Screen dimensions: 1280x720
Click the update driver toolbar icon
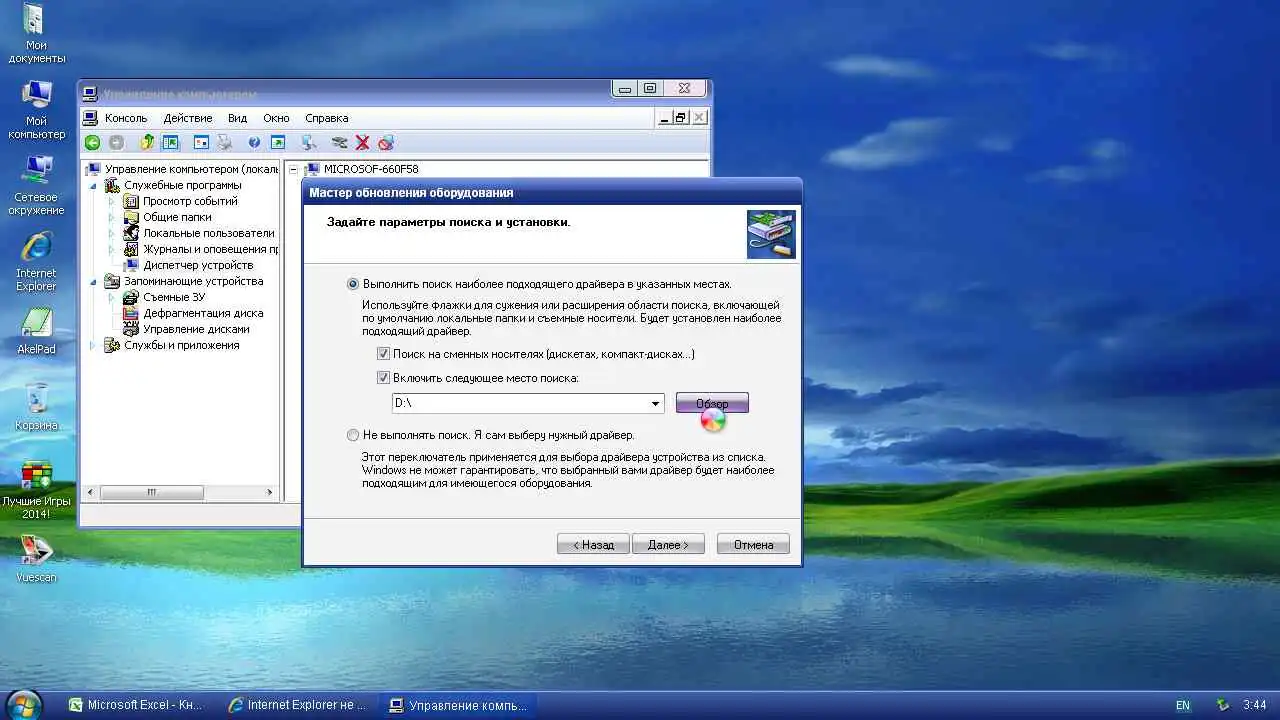(339, 143)
